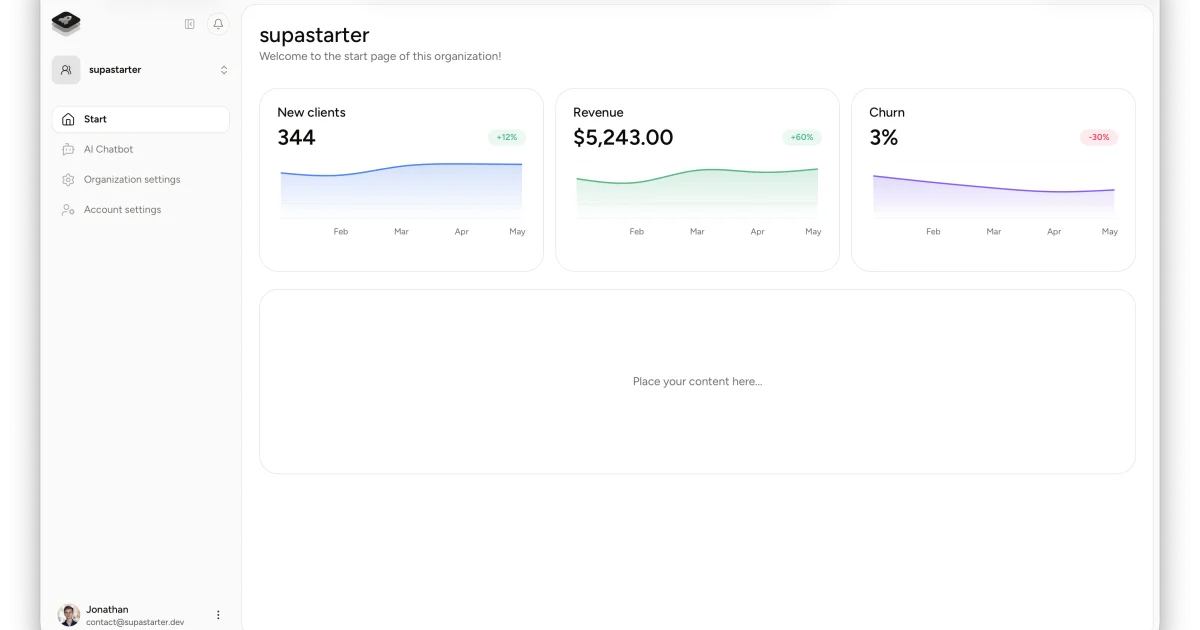Click the +60% Revenue badge
This screenshot has width=1200, height=630.
pos(802,137)
